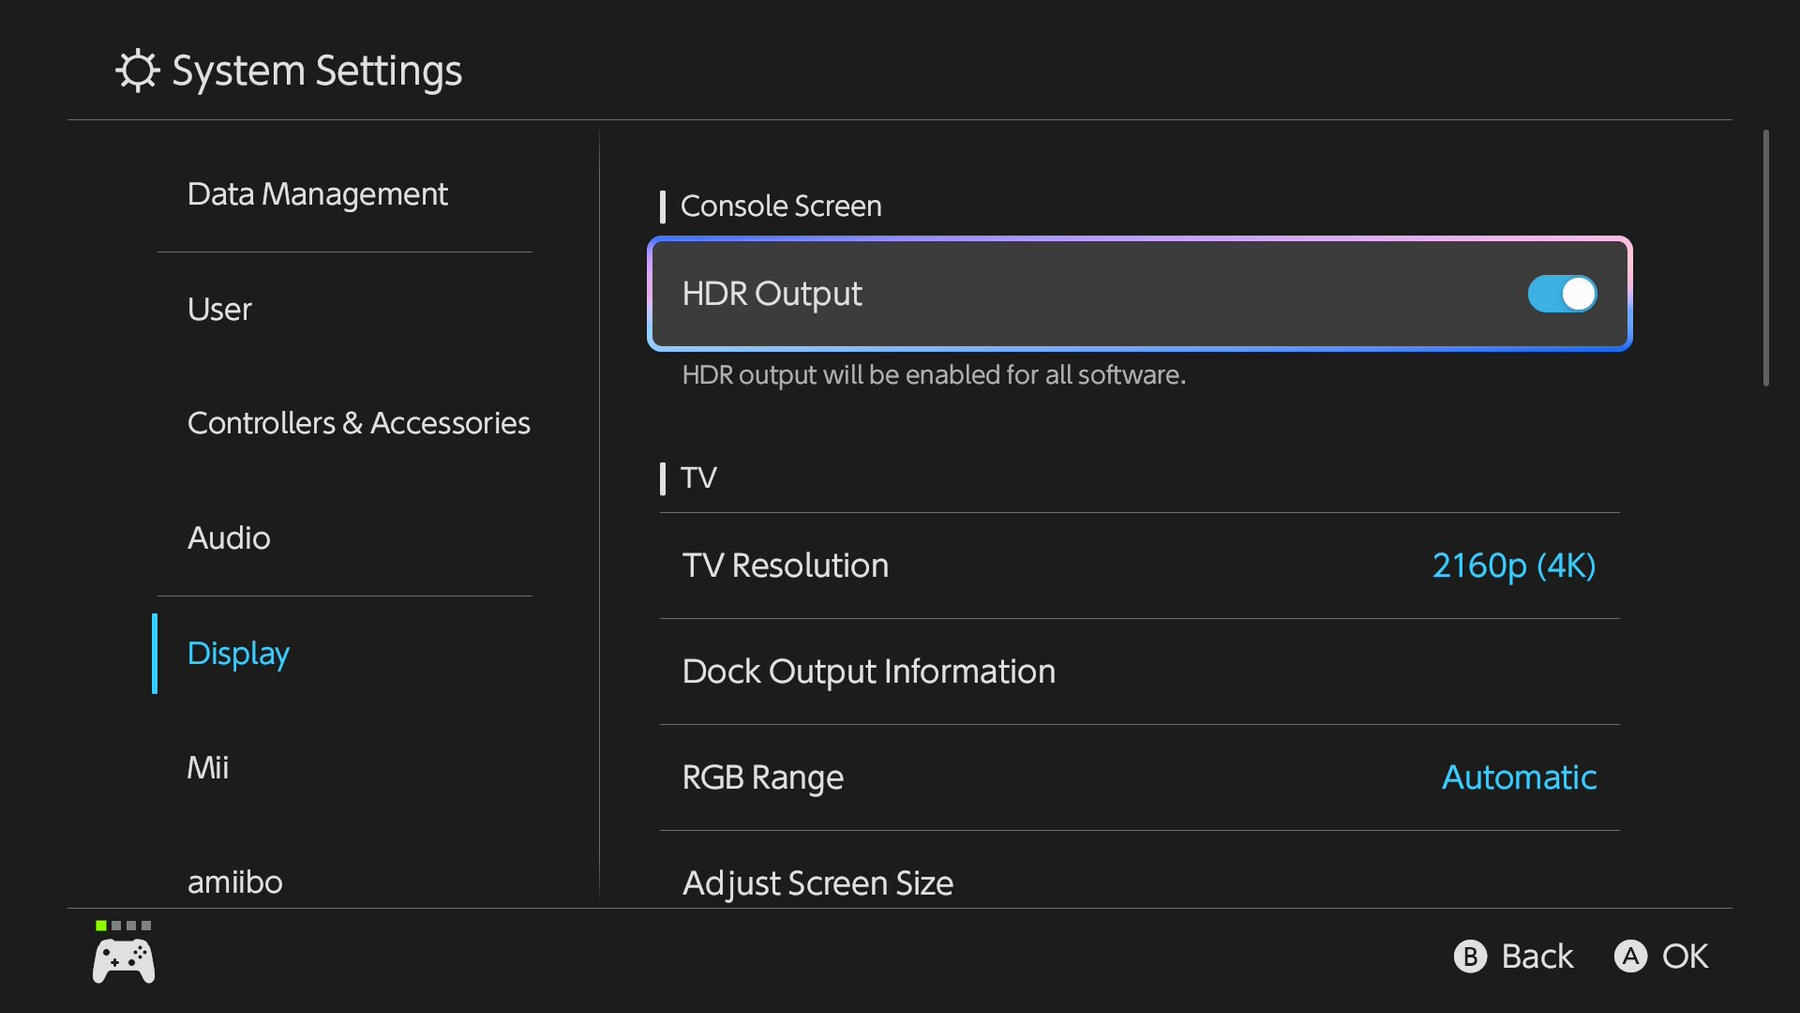Click the Console Screen section heading
Image resolution: width=1800 pixels, height=1013 pixels.
click(x=781, y=206)
